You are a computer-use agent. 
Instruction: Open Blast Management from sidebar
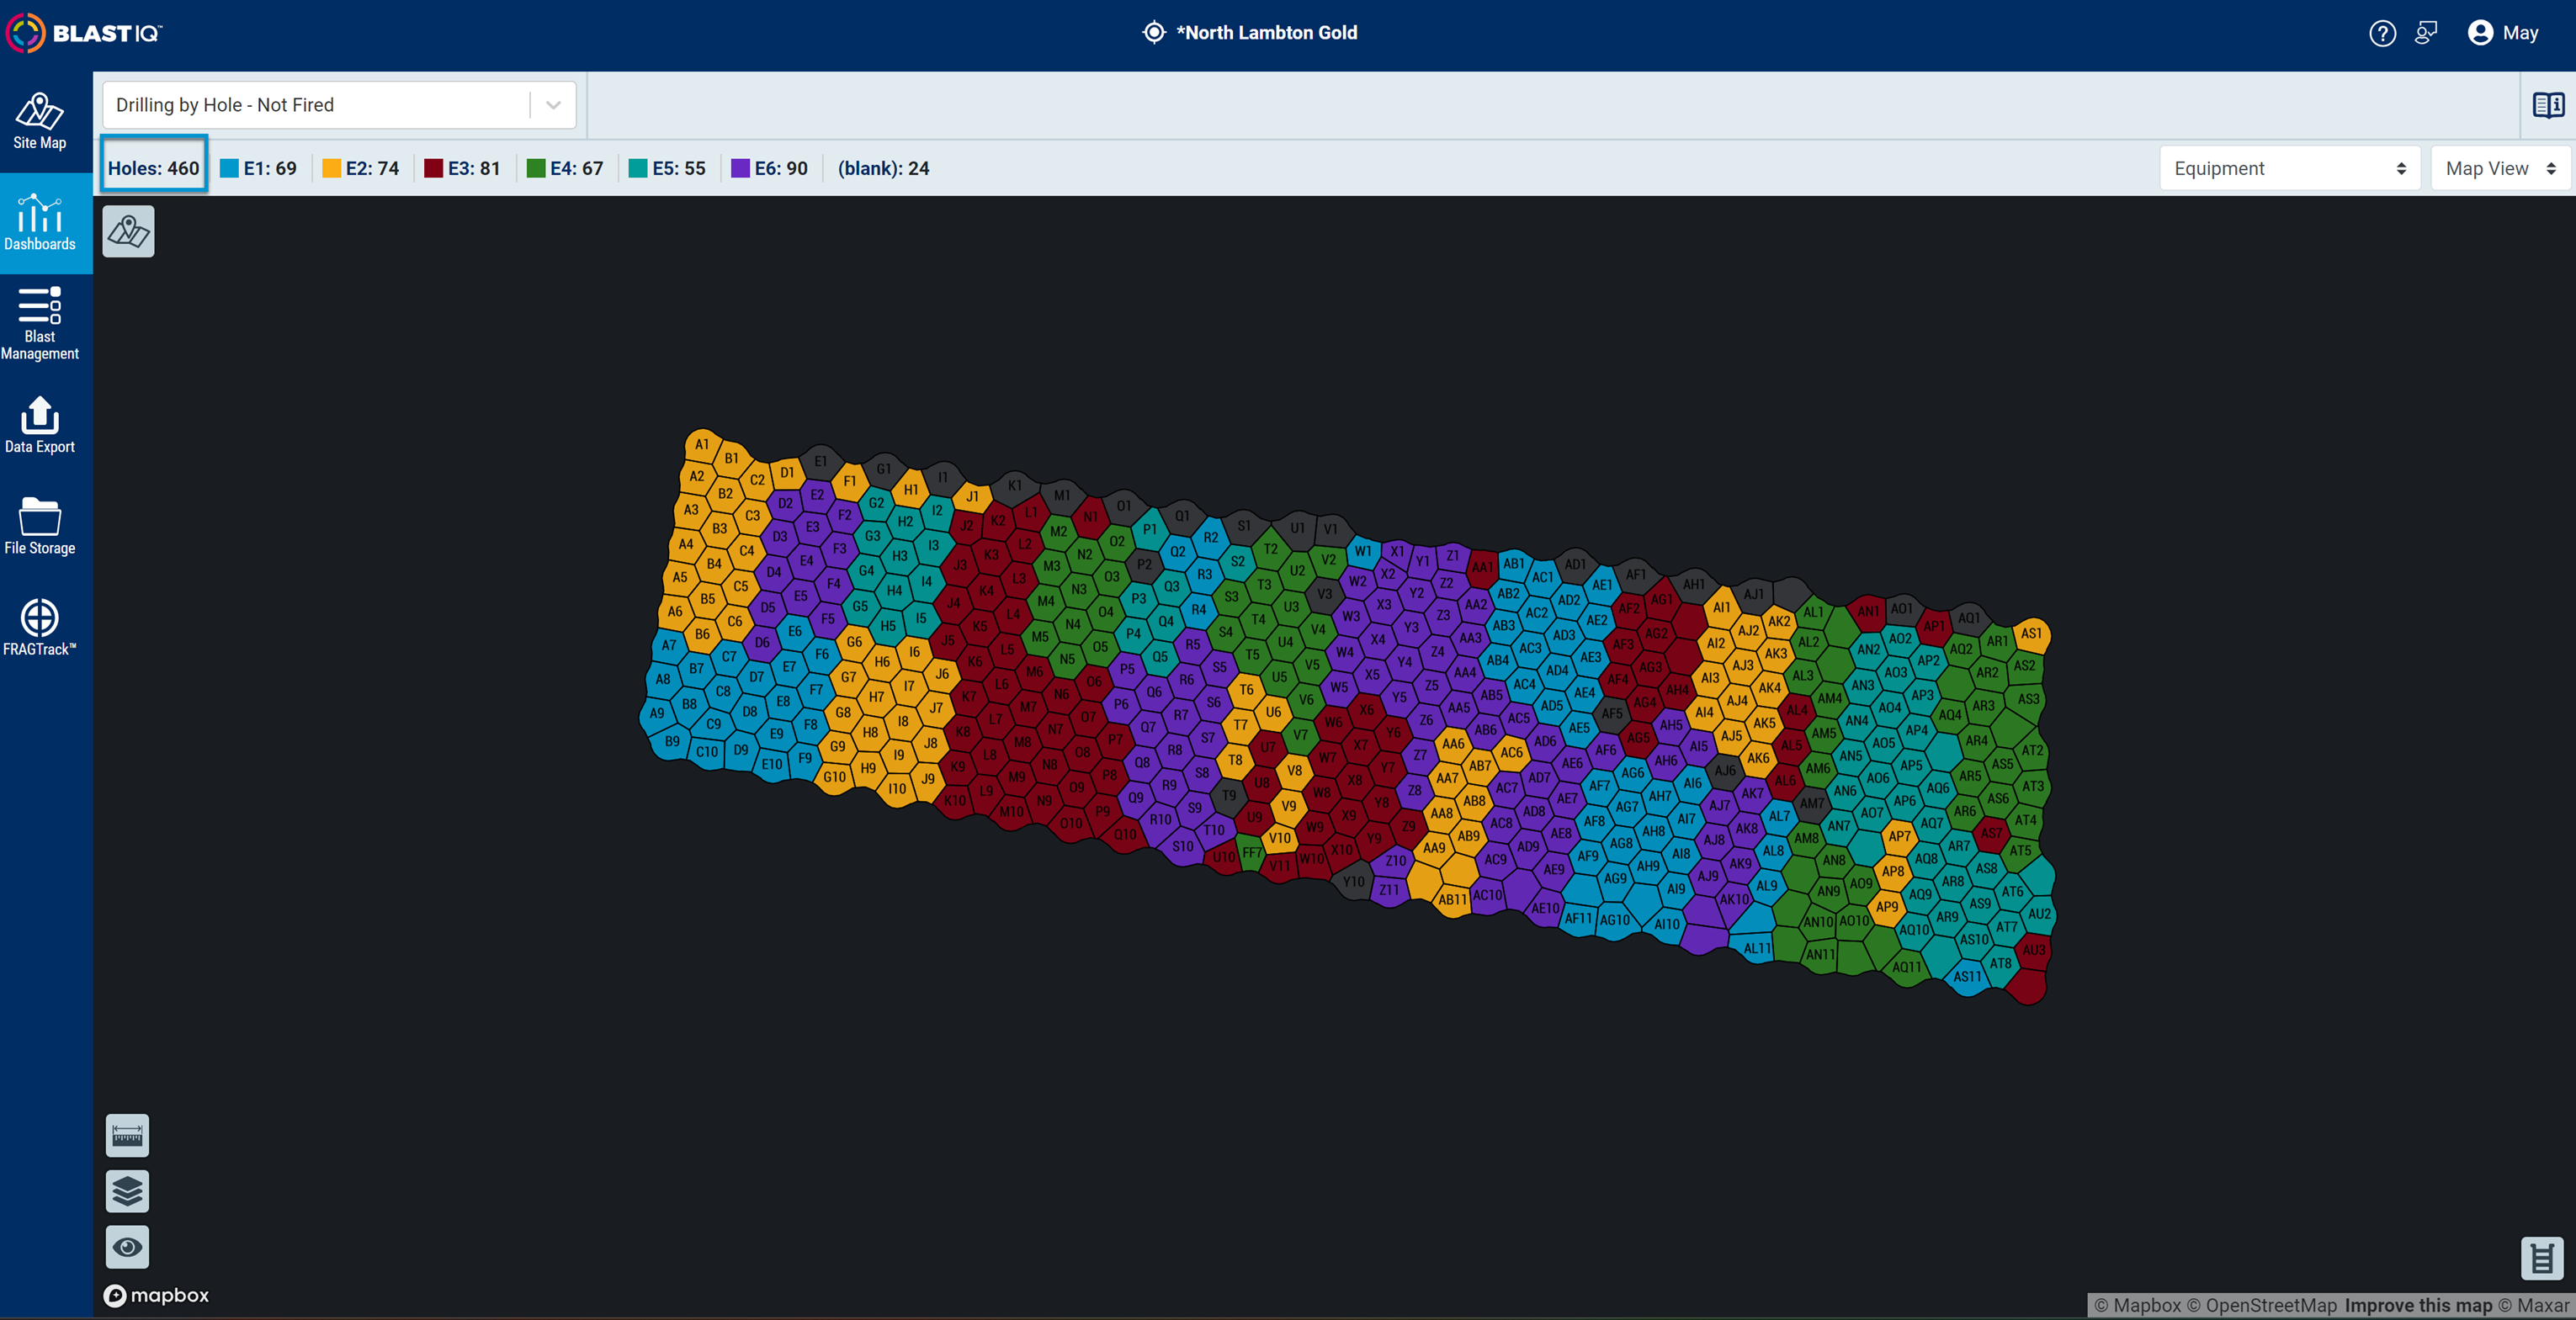[40, 323]
